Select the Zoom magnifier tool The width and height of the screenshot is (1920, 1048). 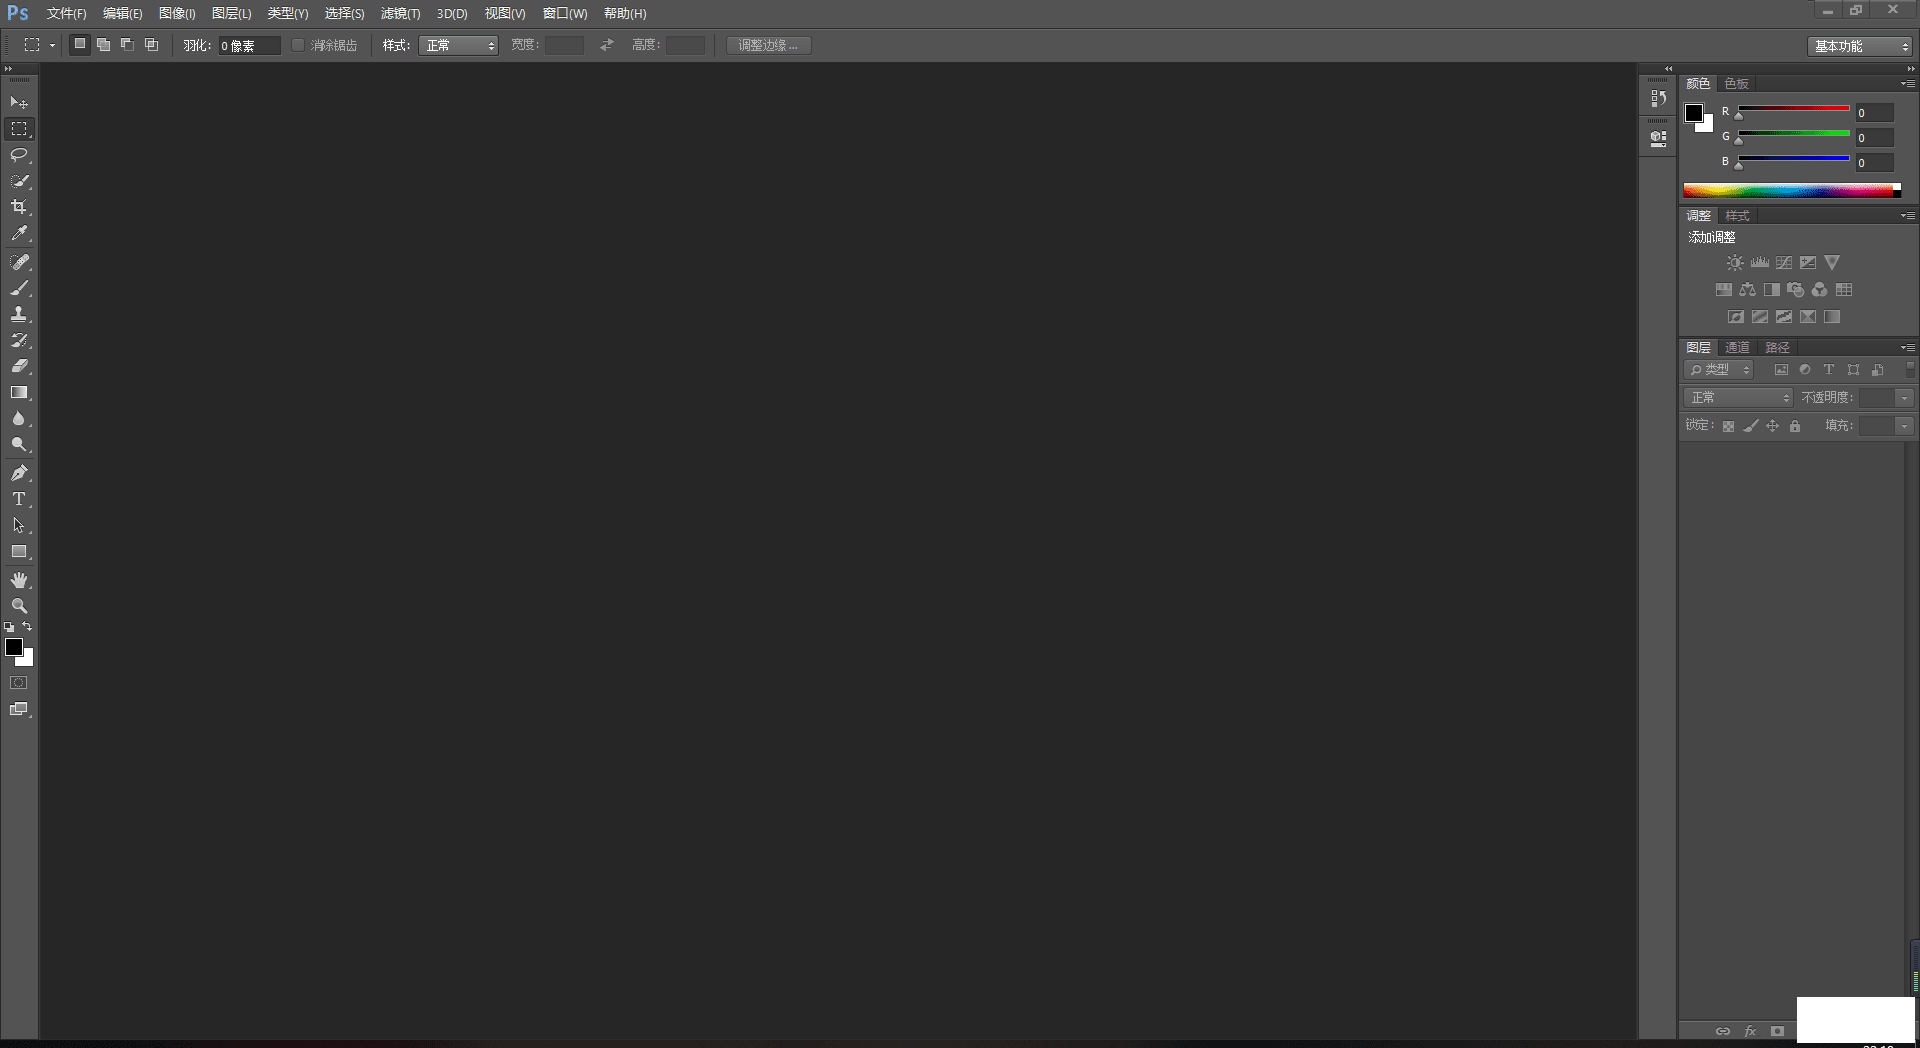pyautogui.click(x=19, y=606)
